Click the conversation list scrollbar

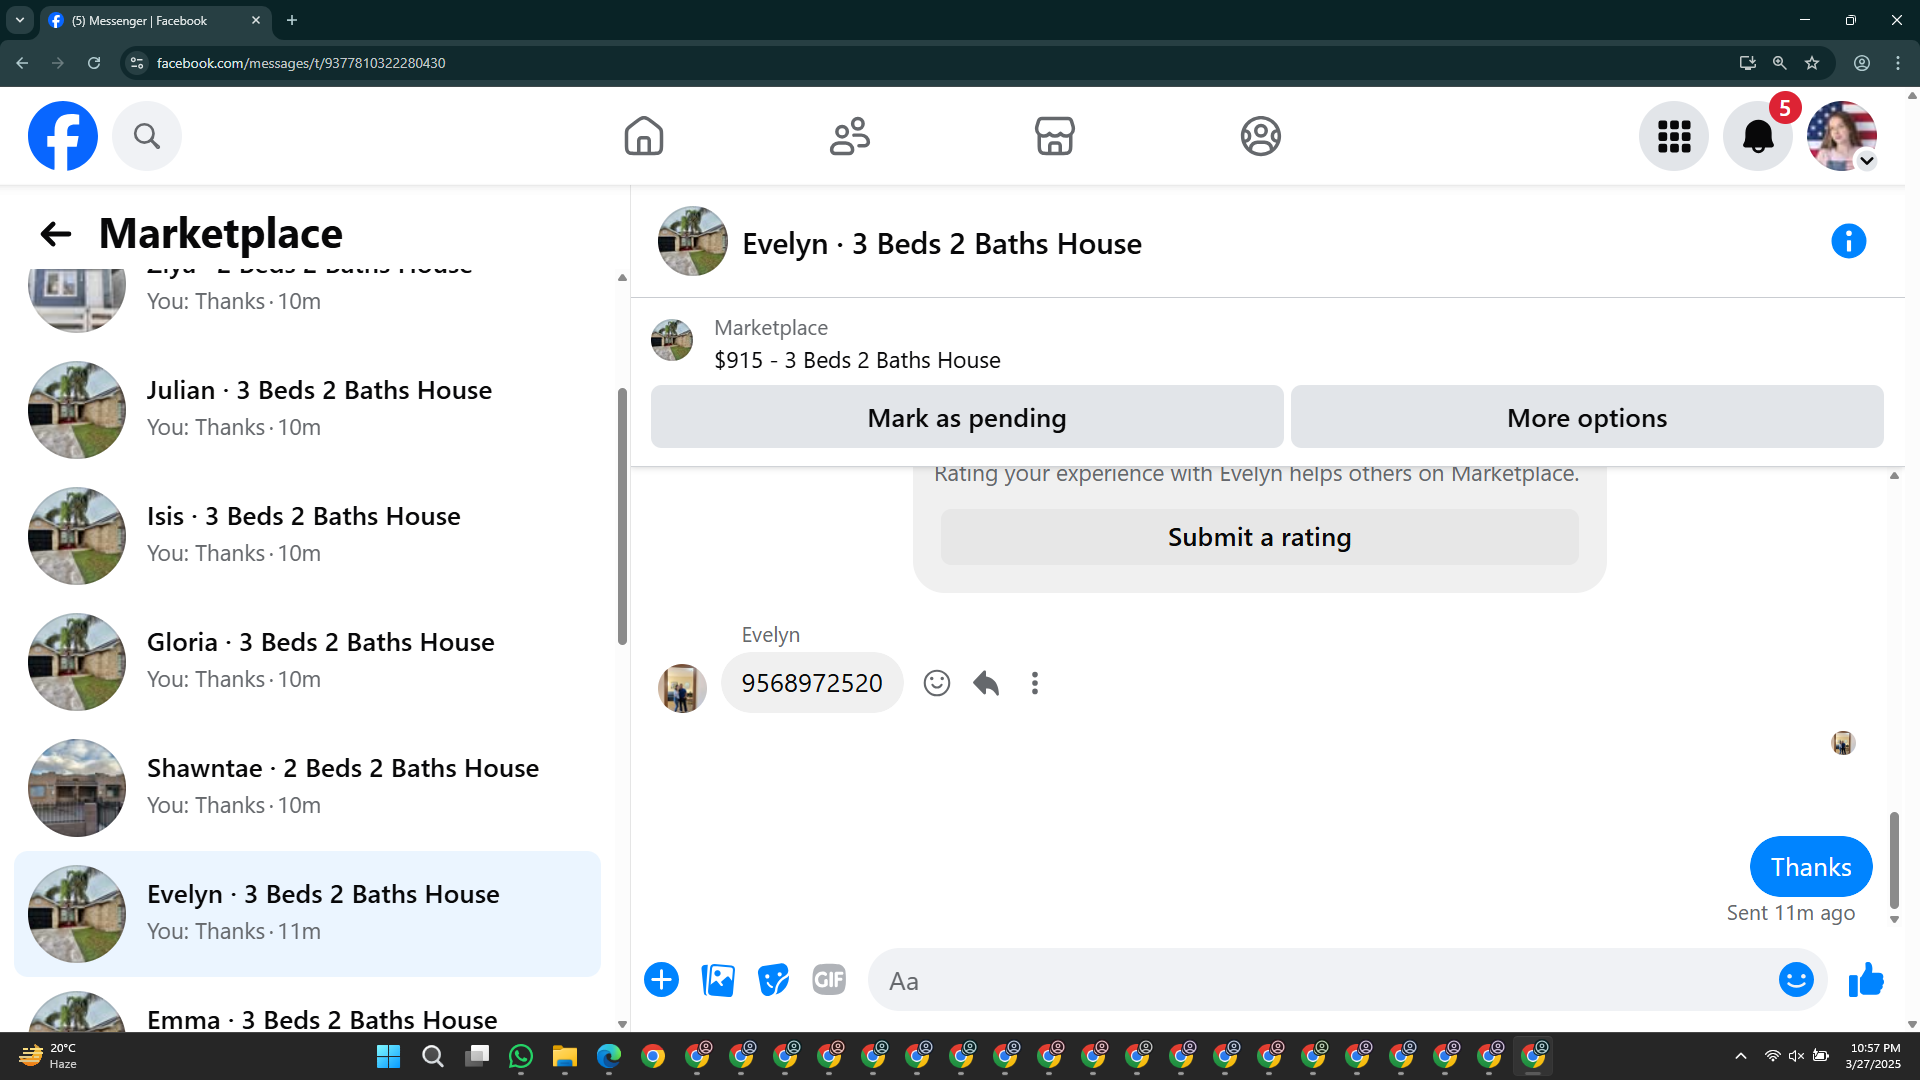coord(622,515)
